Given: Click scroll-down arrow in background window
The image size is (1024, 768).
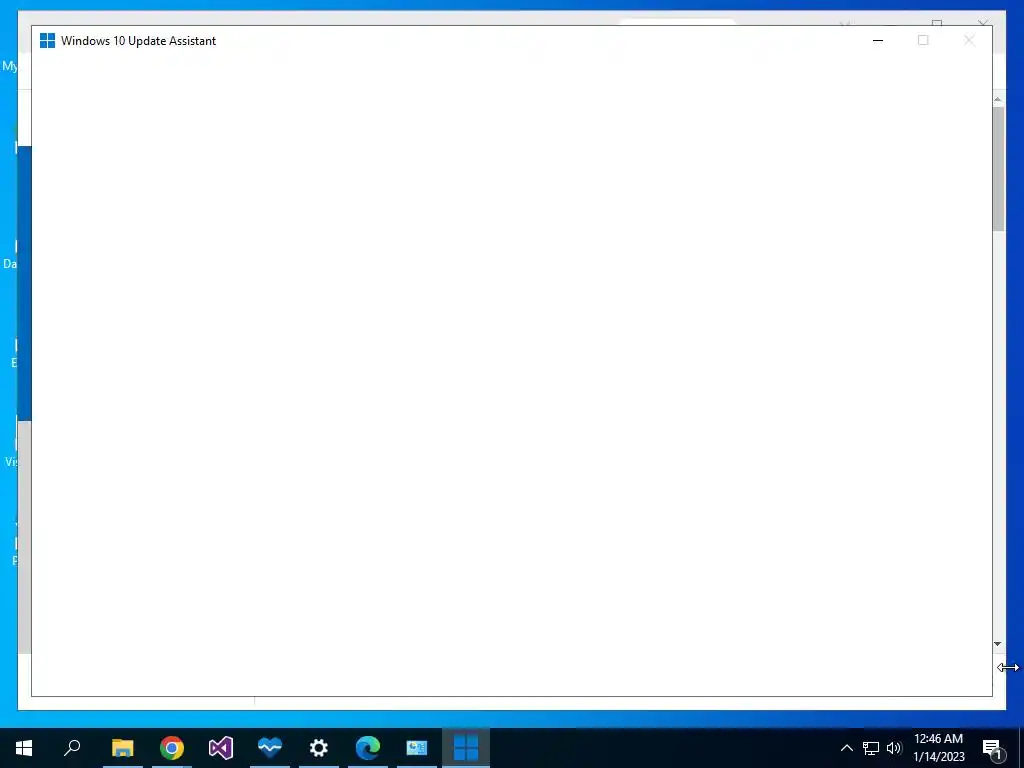Looking at the screenshot, I should pos(997,644).
